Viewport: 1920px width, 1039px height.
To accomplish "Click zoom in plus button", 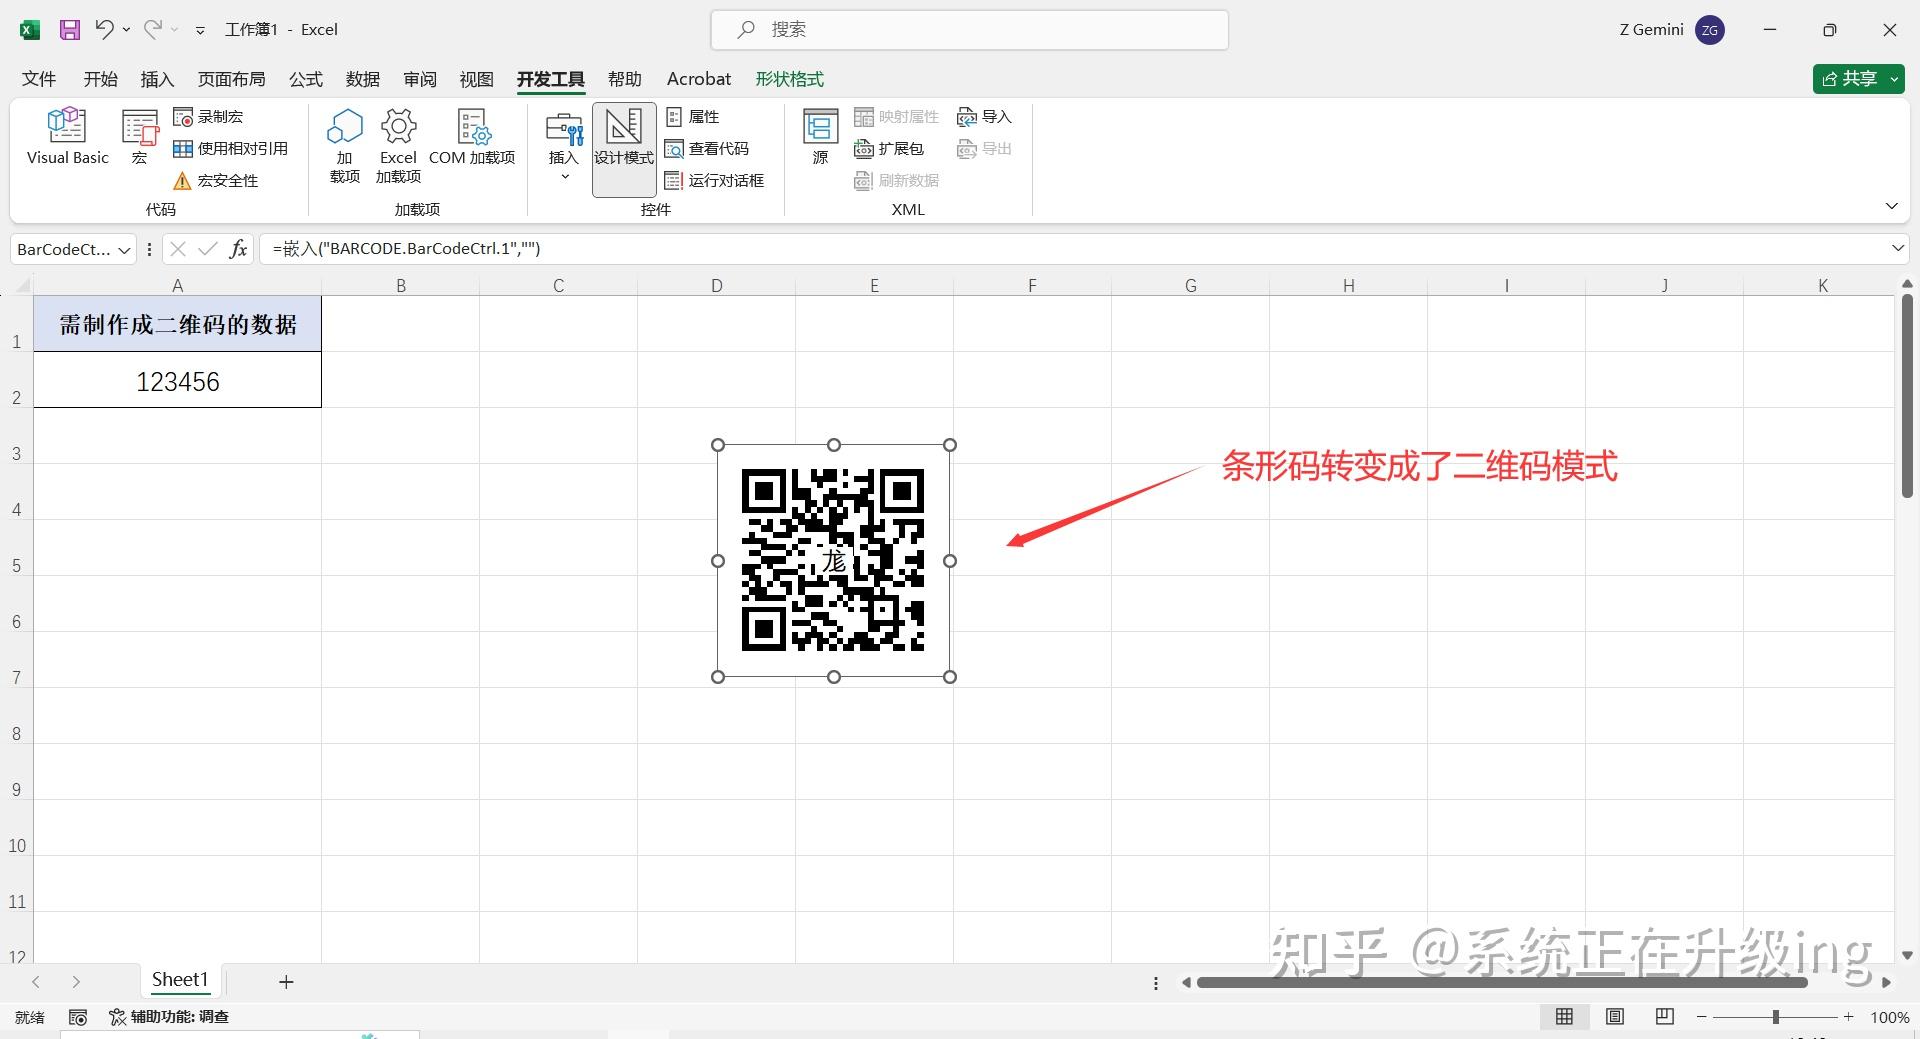I will [x=1849, y=1017].
